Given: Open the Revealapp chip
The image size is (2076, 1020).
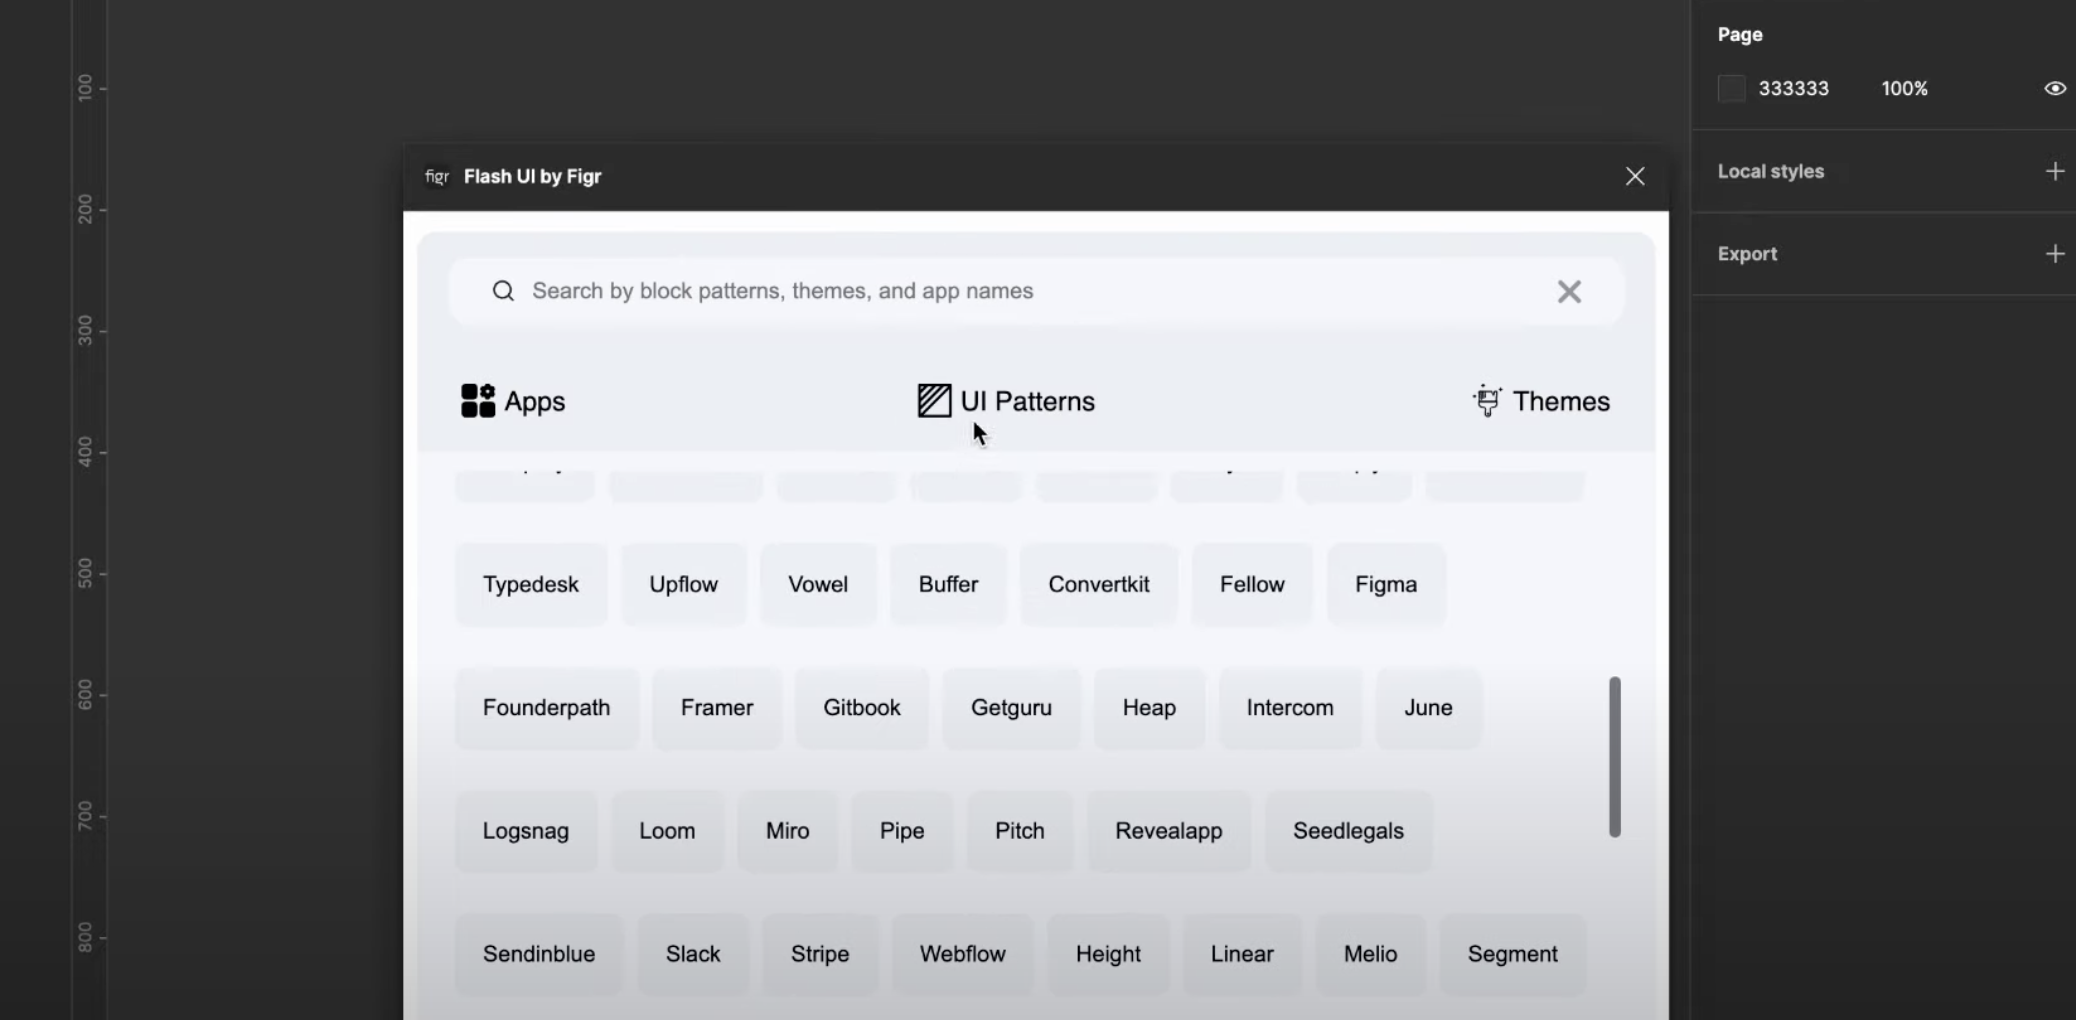Looking at the screenshot, I should tap(1169, 831).
